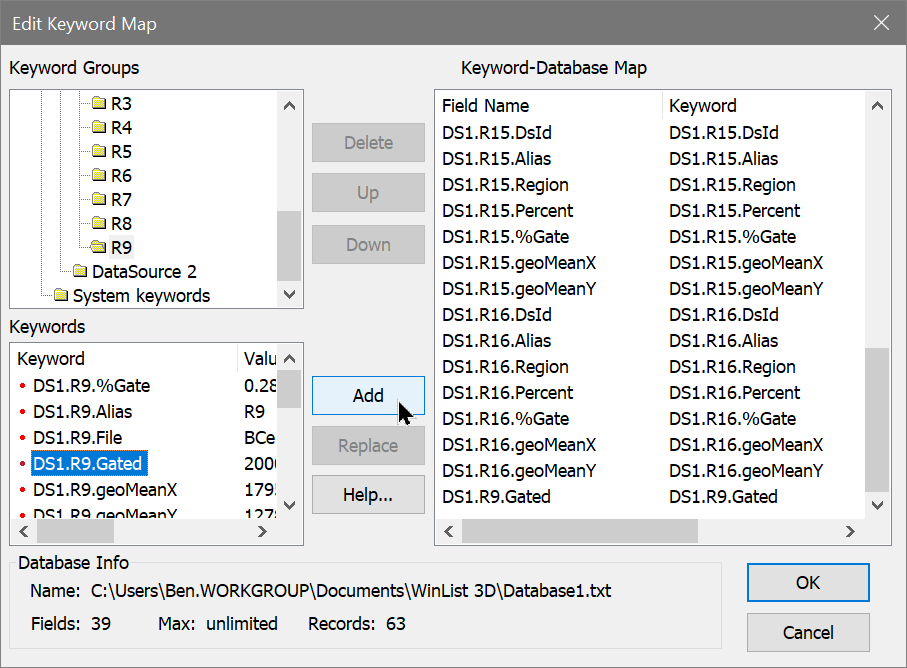This screenshot has width=907, height=668.
Task: Select DS1.R16.Percent row in map
Action: click(x=505, y=393)
